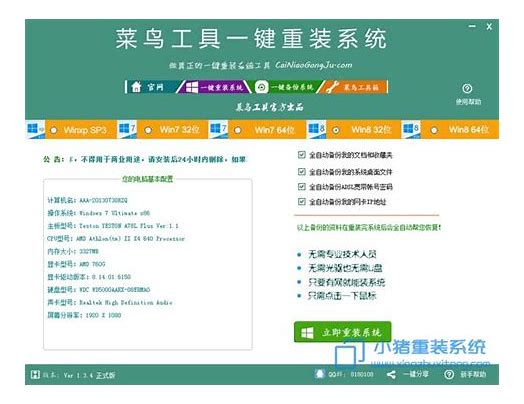Open 使用帮助 question mark icon
Image resolution: width=524 pixels, height=404 pixels.
point(467,89)
